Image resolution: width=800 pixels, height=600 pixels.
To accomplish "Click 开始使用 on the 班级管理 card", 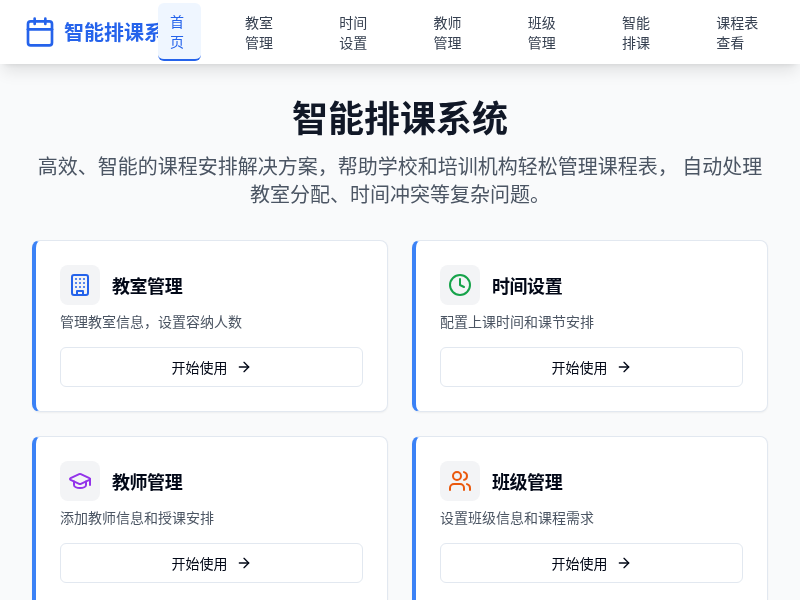I will coord(591,563).
